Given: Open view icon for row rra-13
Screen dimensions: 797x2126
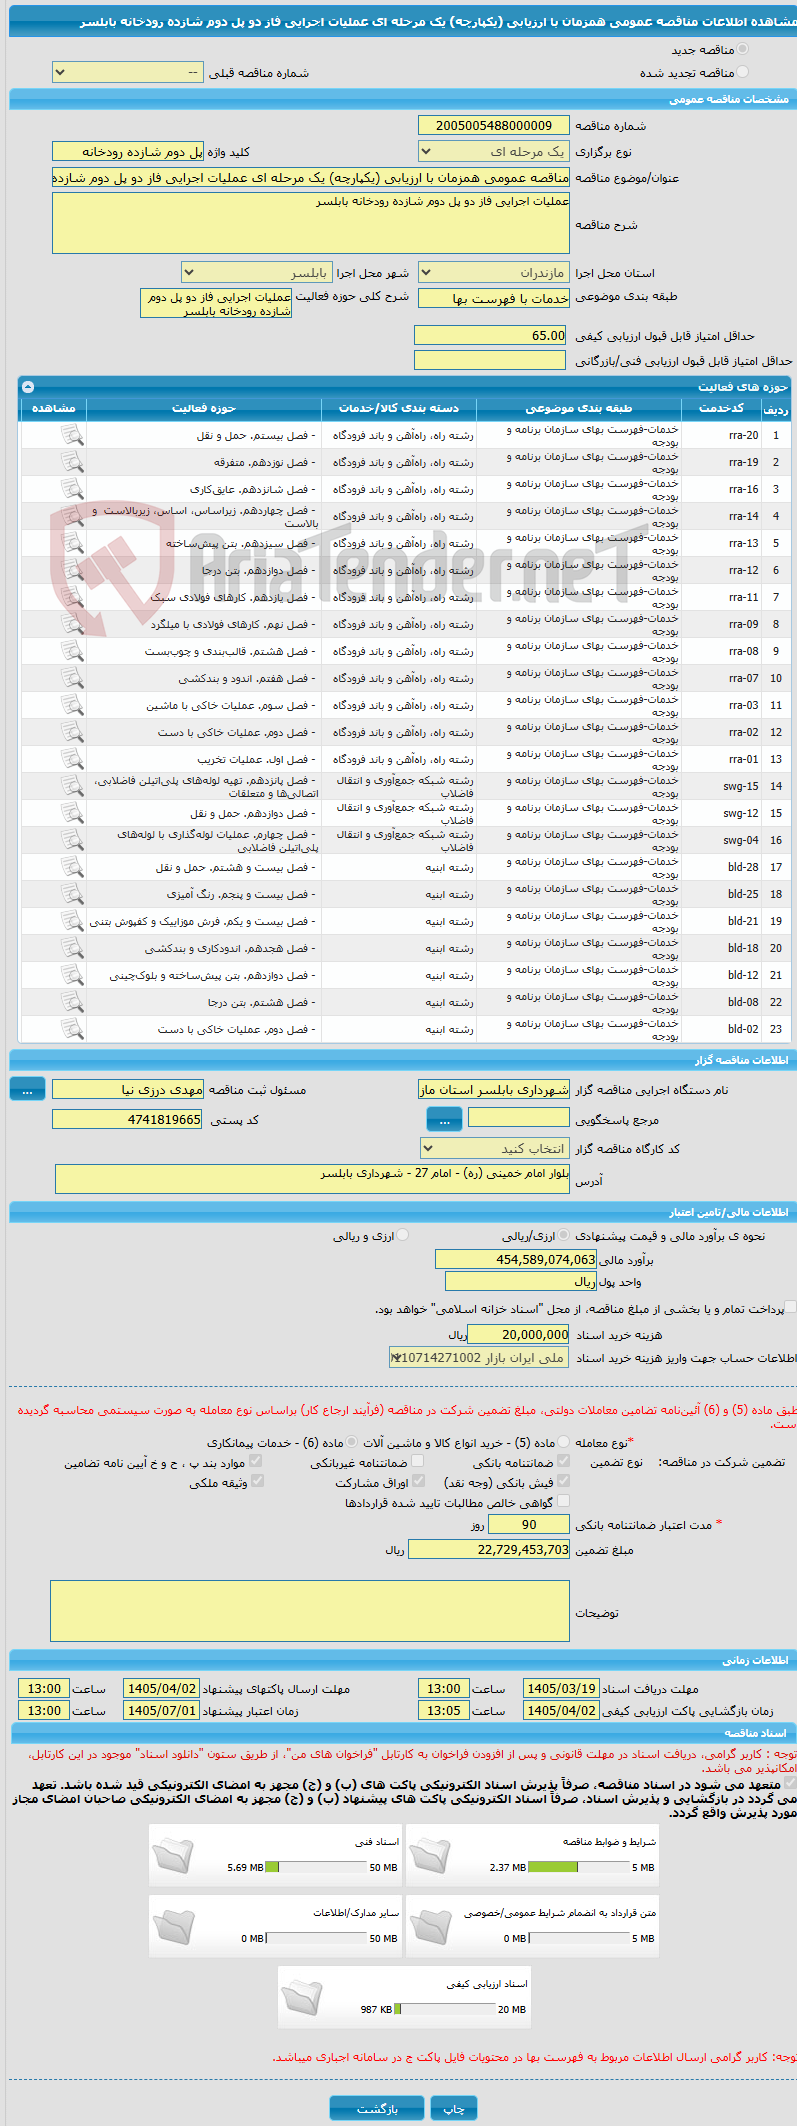Looking at the screenshot, I should (72, 543).
